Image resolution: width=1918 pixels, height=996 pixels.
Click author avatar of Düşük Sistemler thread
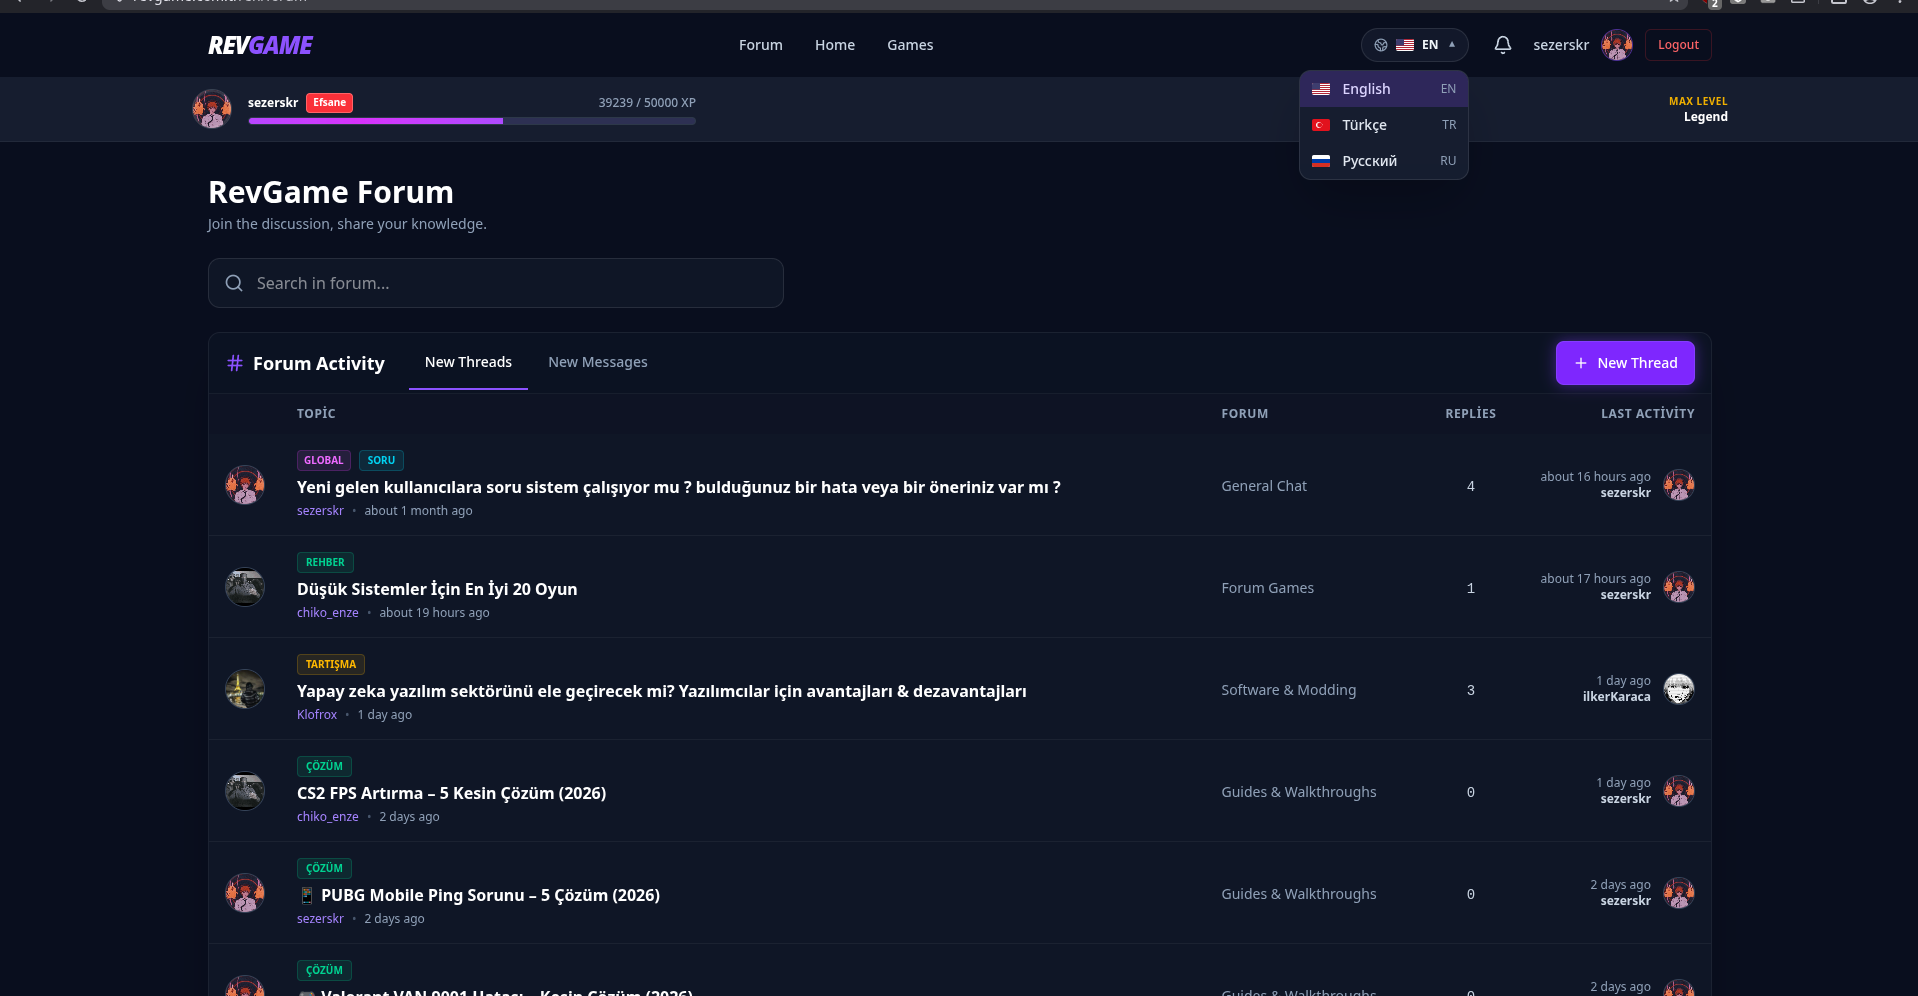(245, 587)
